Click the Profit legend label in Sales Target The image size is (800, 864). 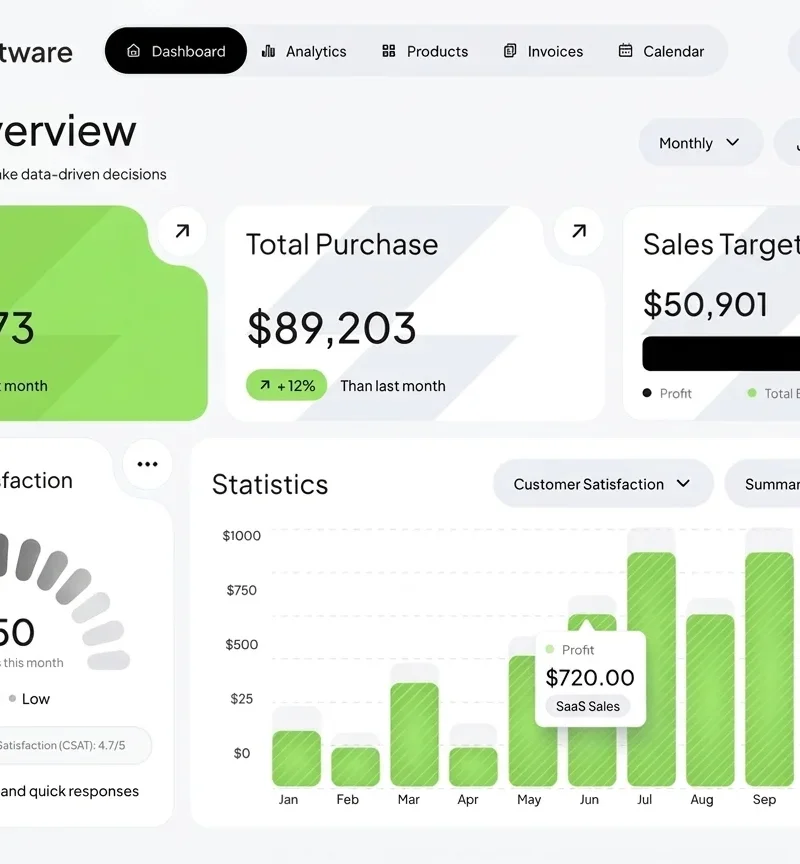coord(675,393)
